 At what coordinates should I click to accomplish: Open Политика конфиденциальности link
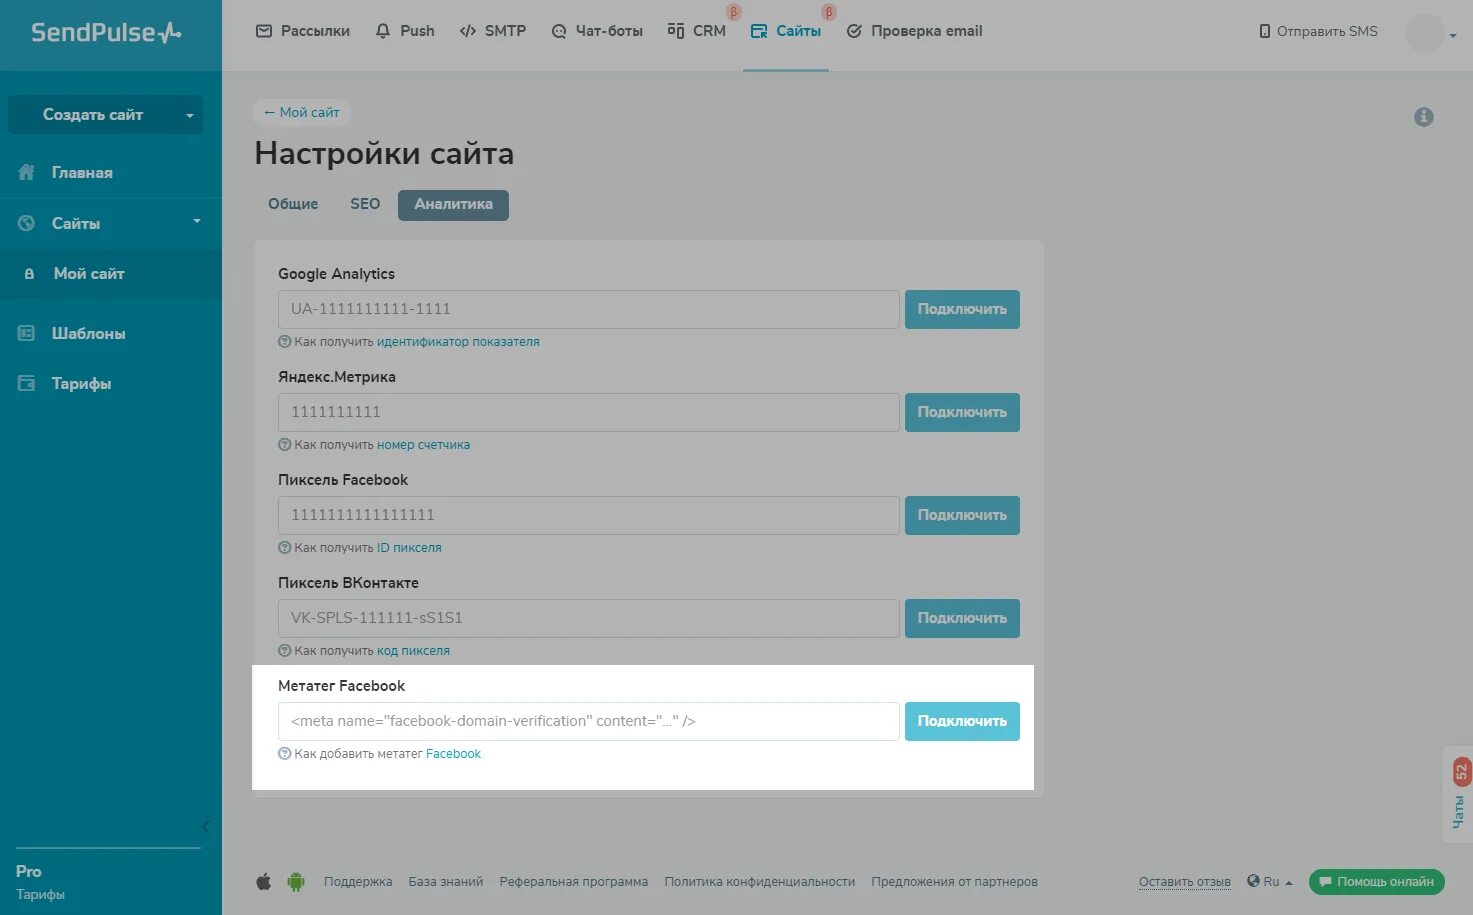click(x=760, y=882)
